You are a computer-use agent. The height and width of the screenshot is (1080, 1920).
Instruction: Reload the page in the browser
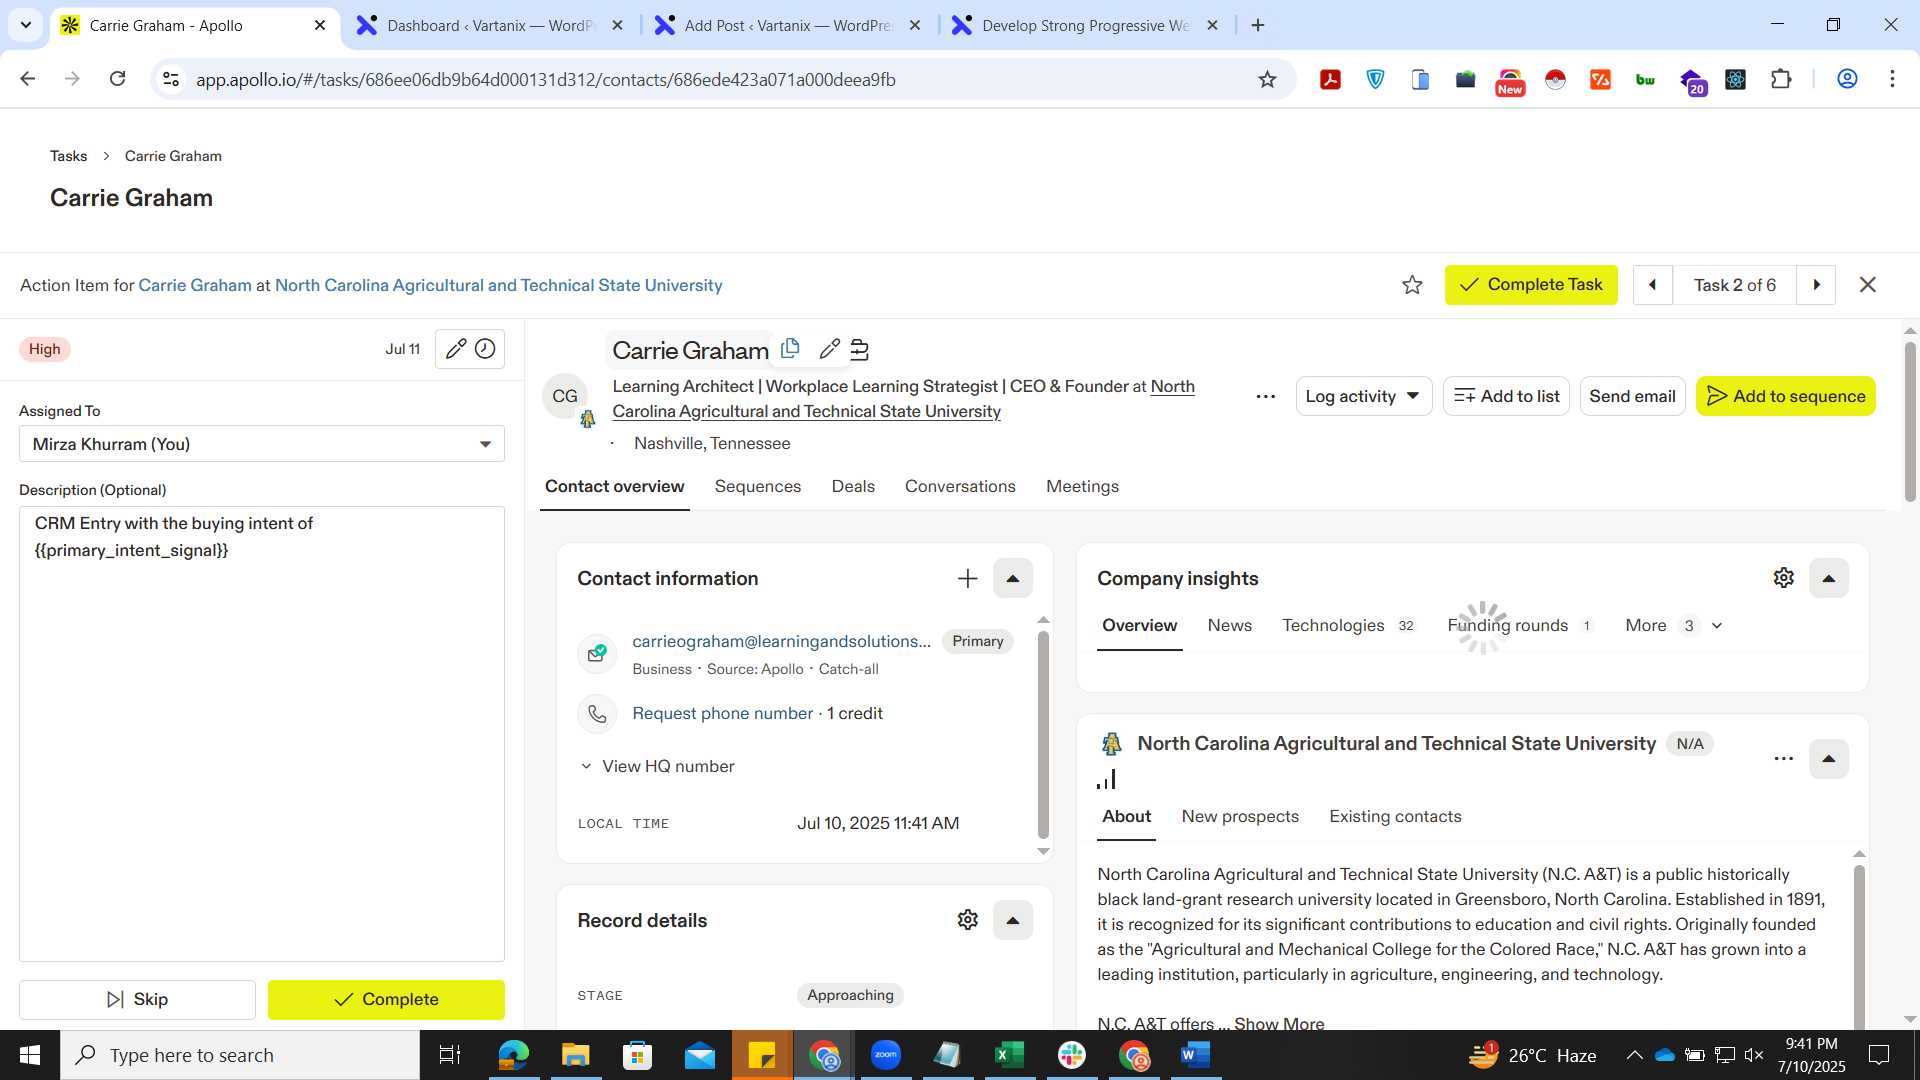point(117,79)
